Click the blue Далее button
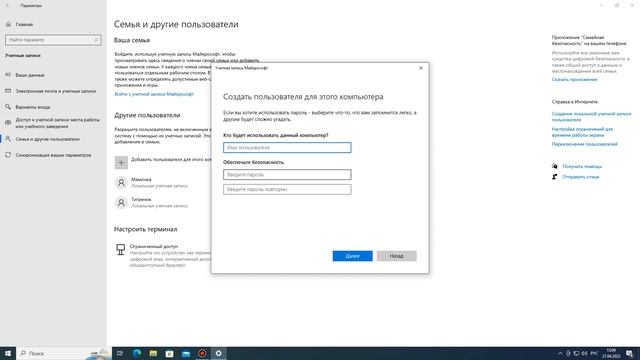 [352, 256]
